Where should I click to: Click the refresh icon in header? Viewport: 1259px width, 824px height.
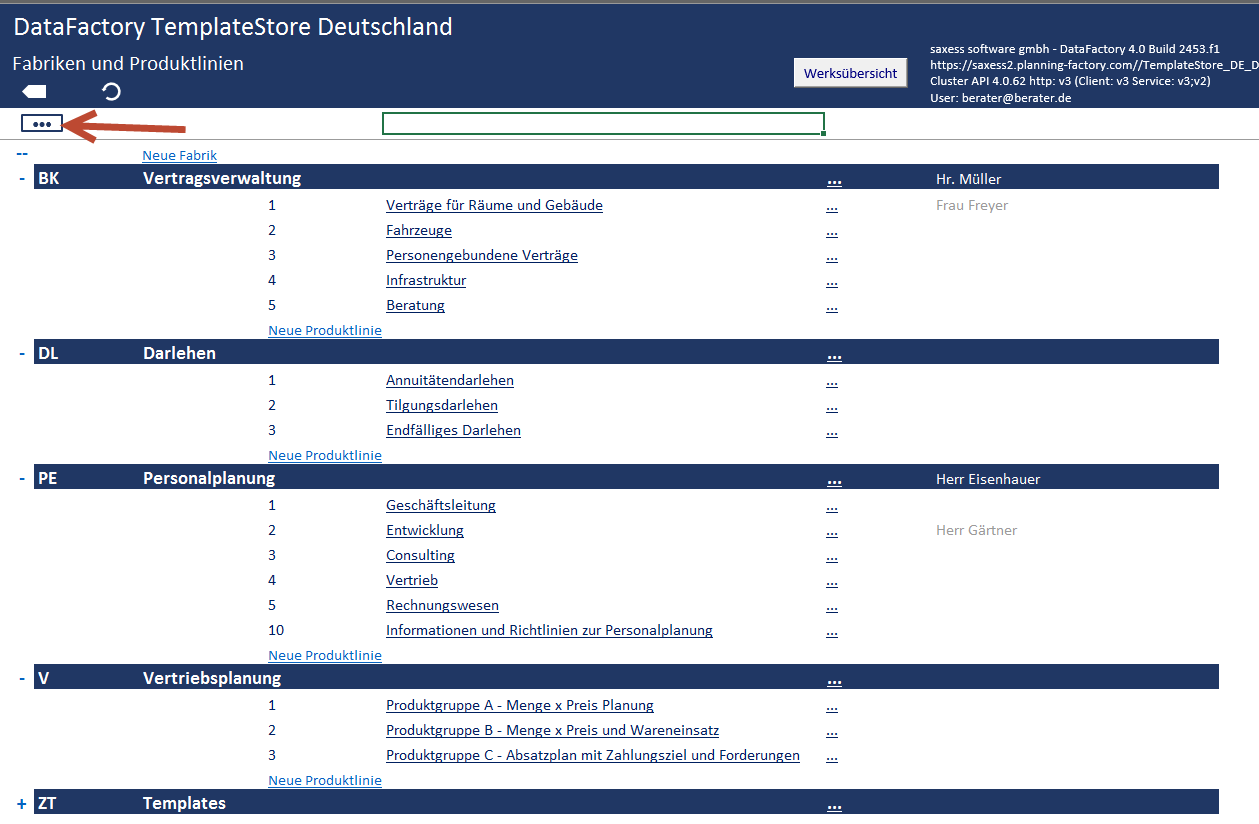point(112,92)
